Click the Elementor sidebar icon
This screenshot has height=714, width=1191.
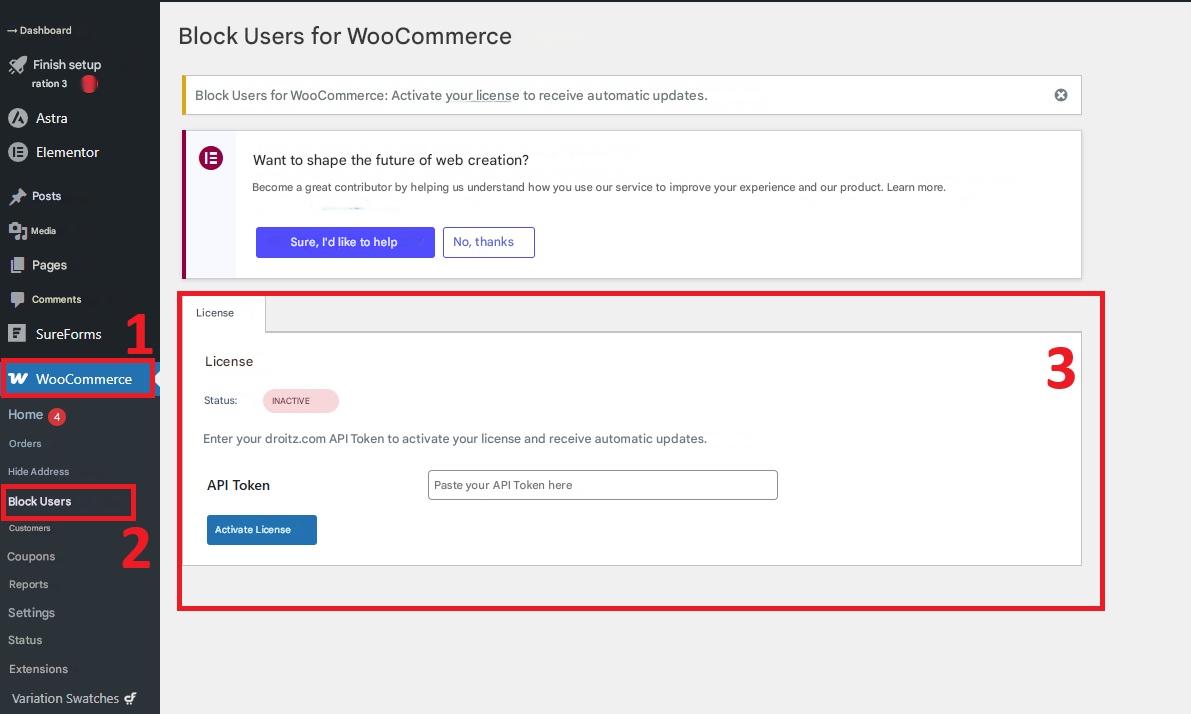(x=17, y=152)
